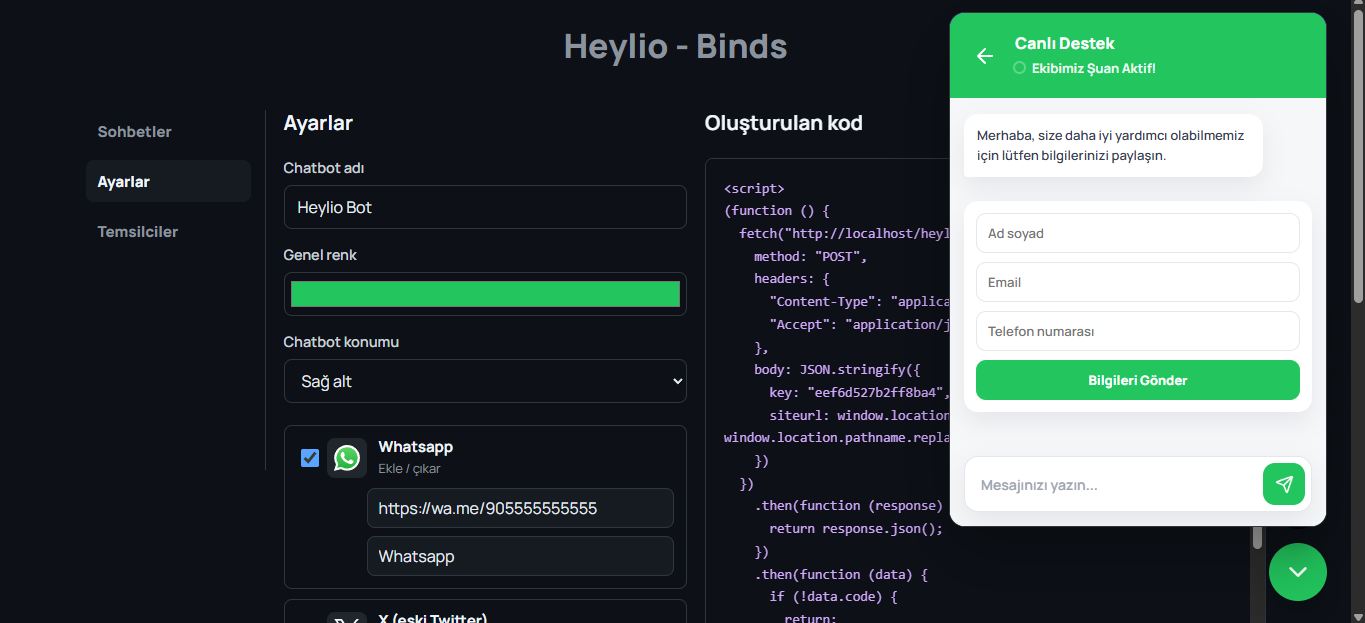Focus the Ad soyad field
This screenshot has width=1365, height=623.
coord(1138,233)
